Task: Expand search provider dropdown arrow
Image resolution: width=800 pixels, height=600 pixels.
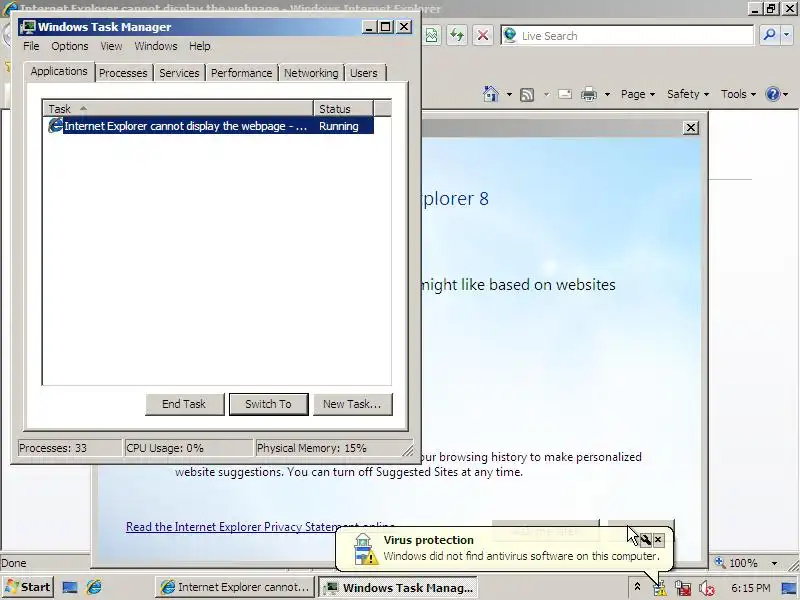Action: coord(786,35)
